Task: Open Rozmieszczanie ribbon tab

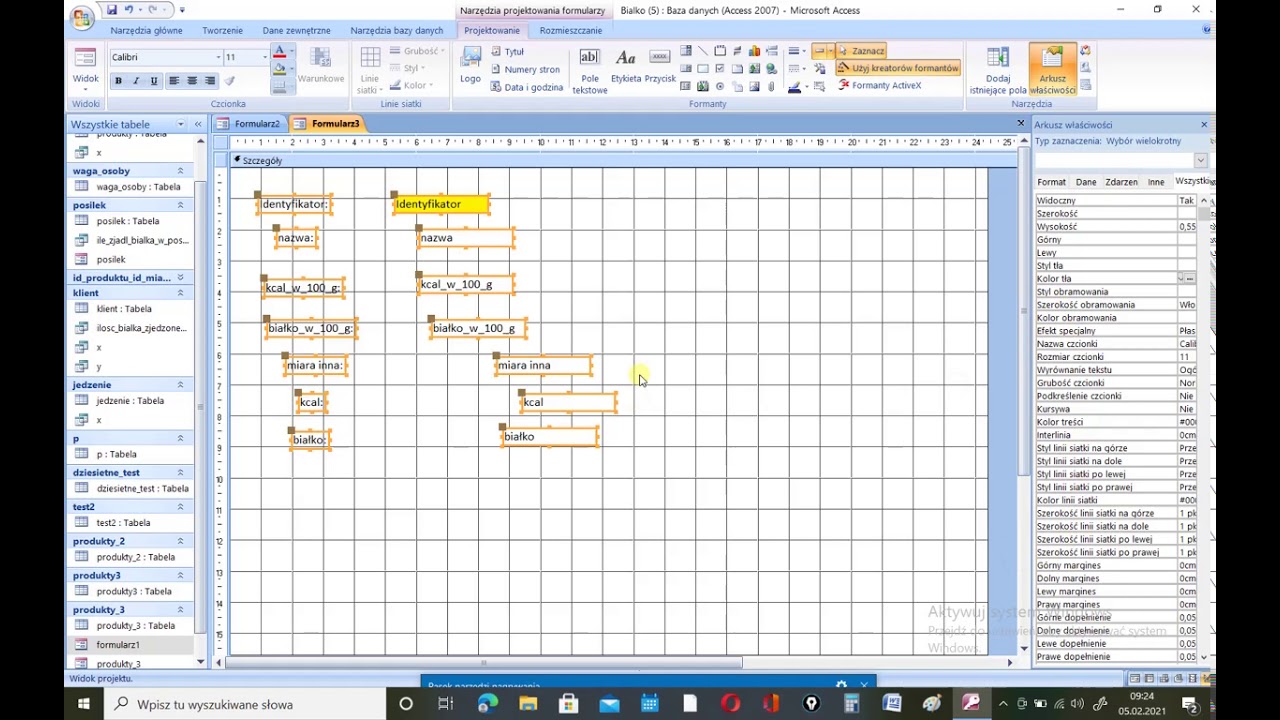Action: tap(570, 30)
